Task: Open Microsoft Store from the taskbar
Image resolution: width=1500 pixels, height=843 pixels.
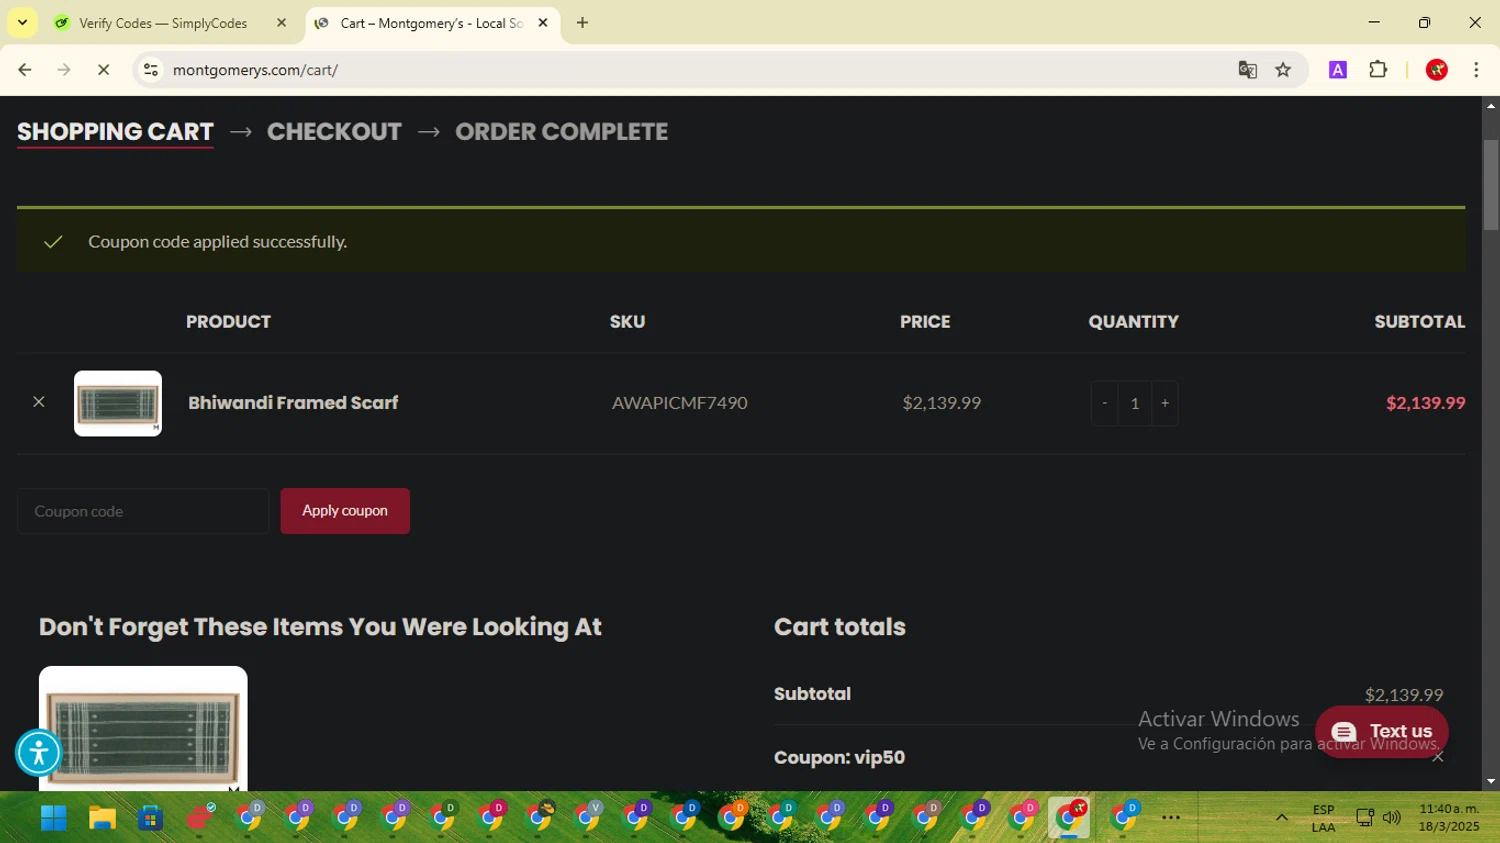Action: (151, 818)
